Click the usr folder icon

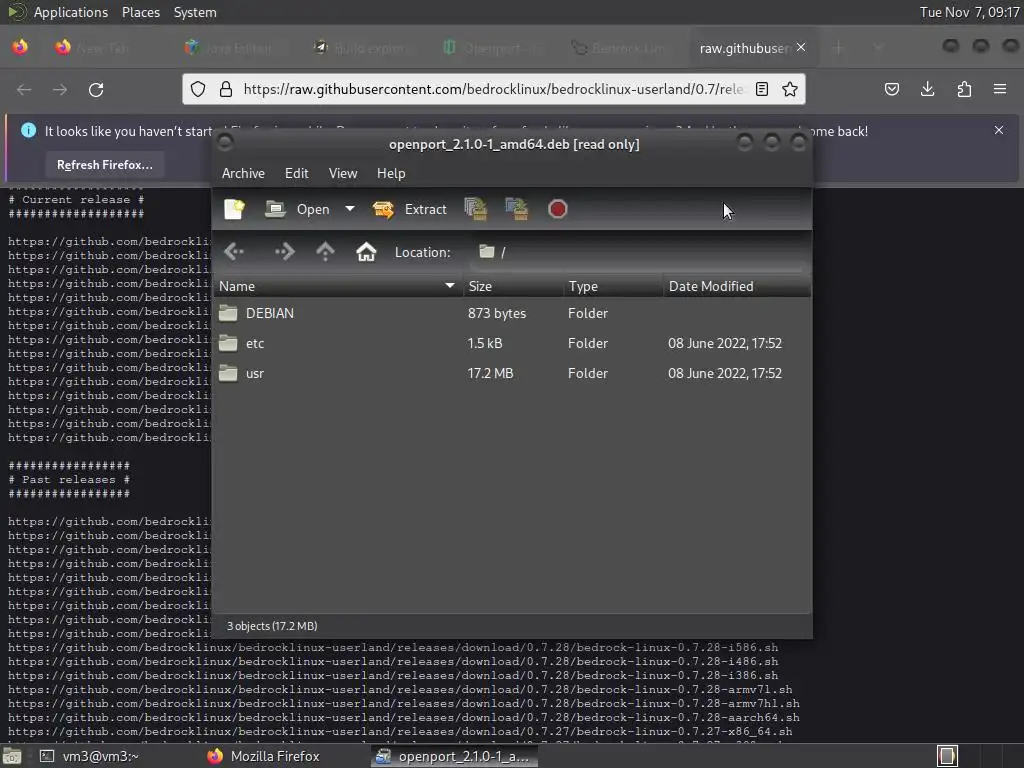coord(228,373)
